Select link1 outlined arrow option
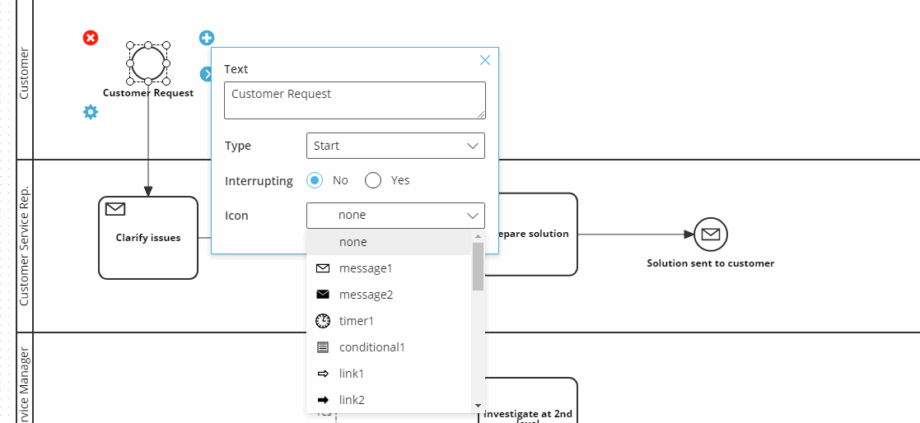Viewport: 920px width, 423px height. [351, 373]
